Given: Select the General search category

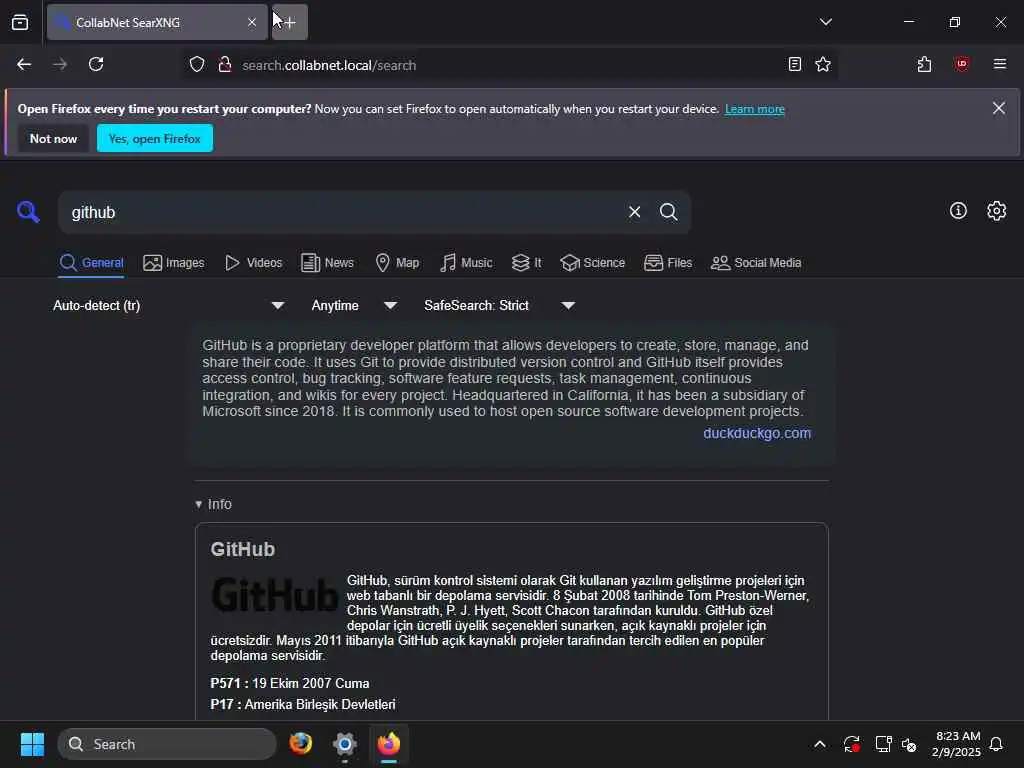Looking at the screenshot, I should point(91,263).
